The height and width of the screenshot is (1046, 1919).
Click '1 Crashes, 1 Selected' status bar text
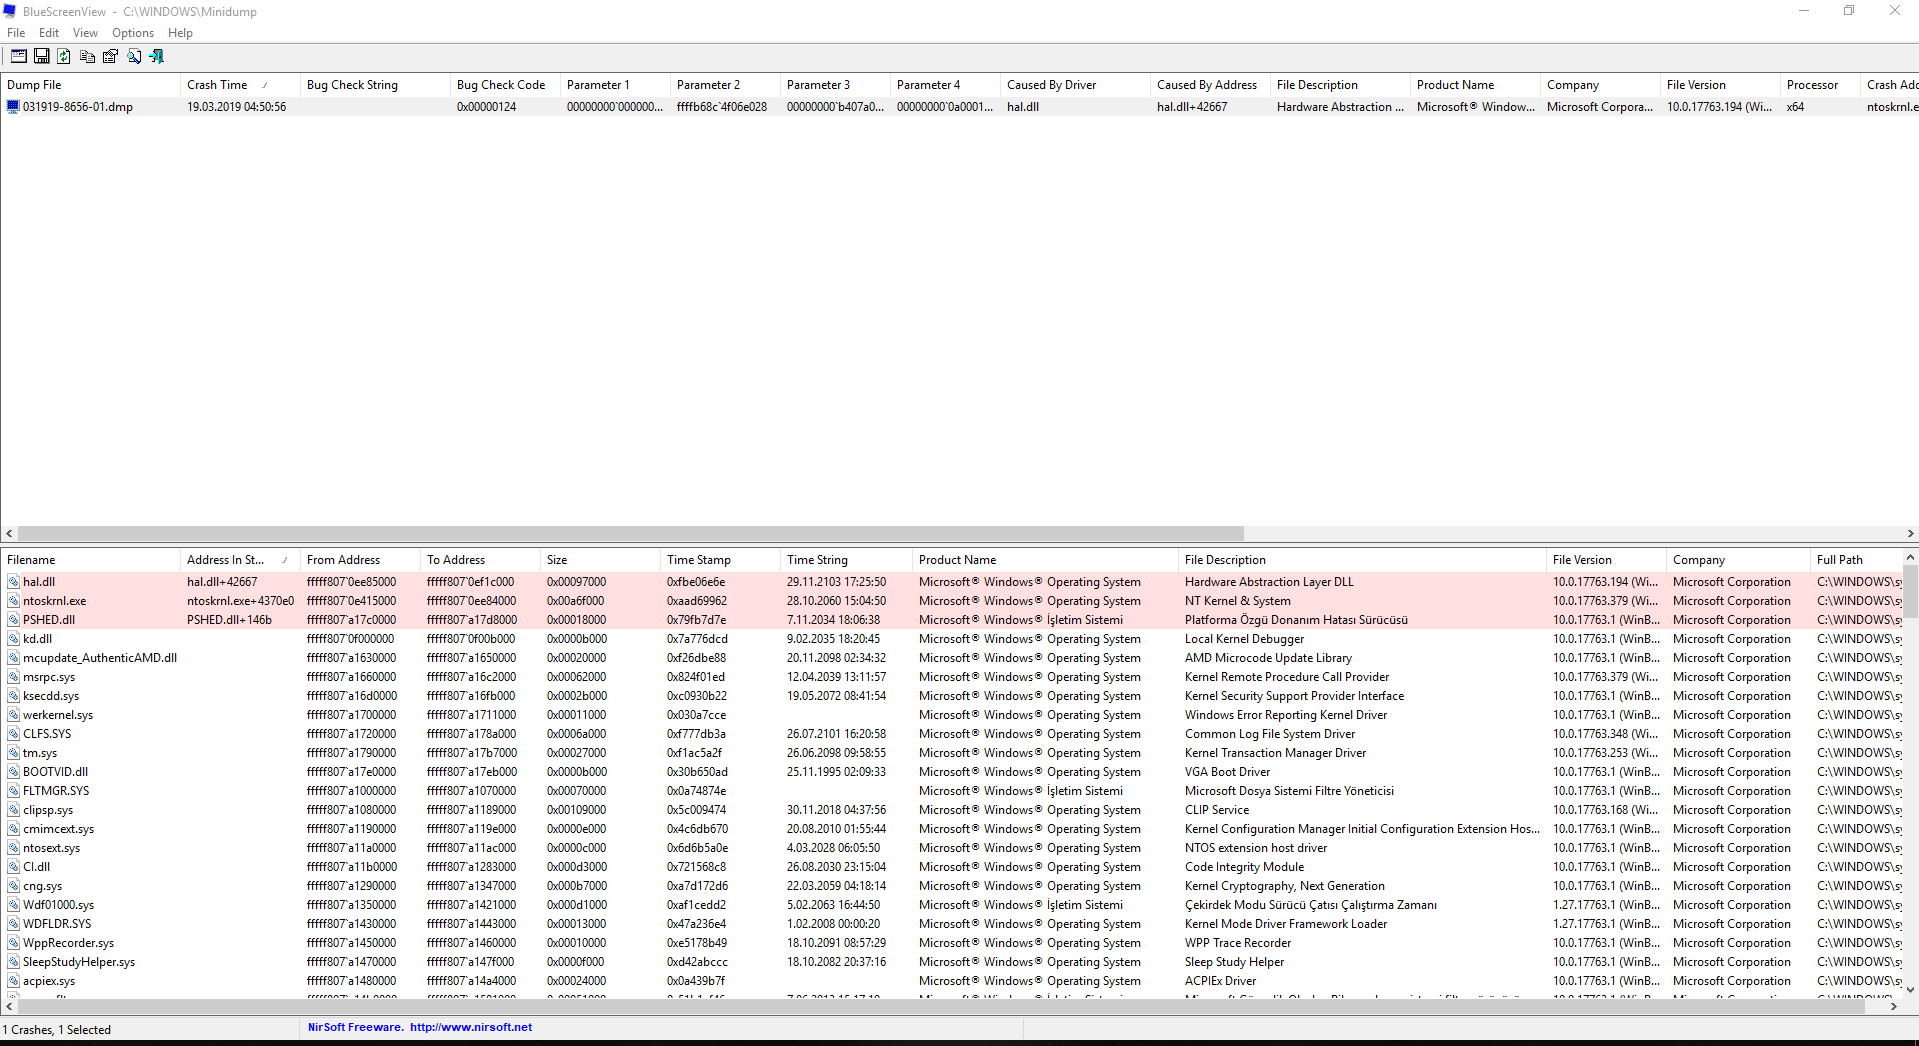[x=57, y=1029]
